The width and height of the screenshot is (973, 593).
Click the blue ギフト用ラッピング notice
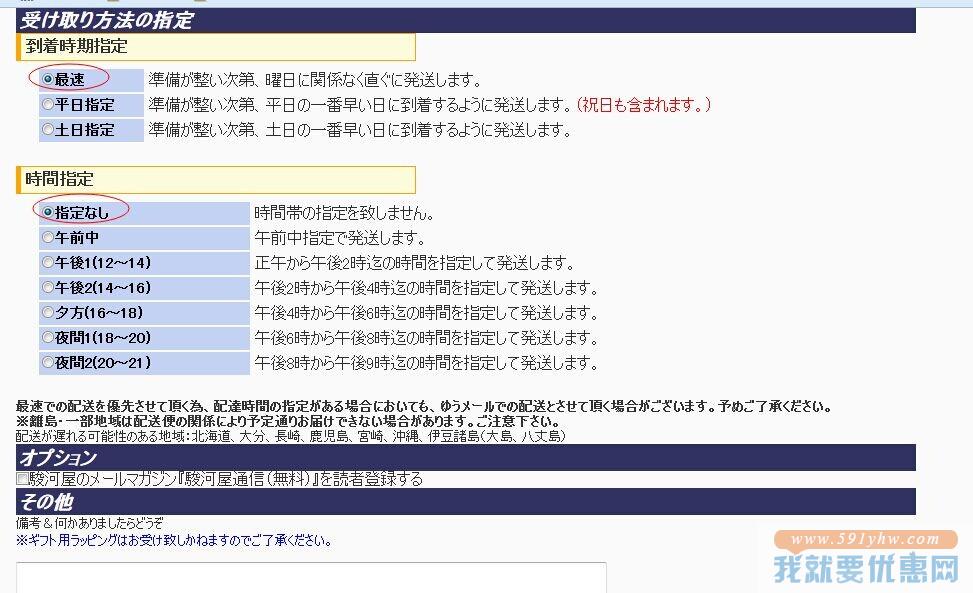174,541
